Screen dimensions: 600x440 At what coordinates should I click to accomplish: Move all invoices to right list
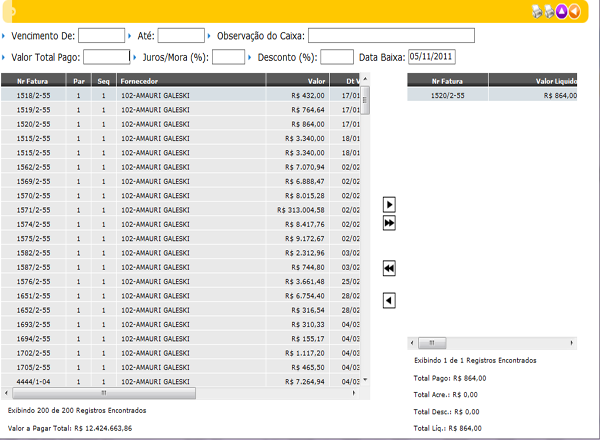(389, 223)
